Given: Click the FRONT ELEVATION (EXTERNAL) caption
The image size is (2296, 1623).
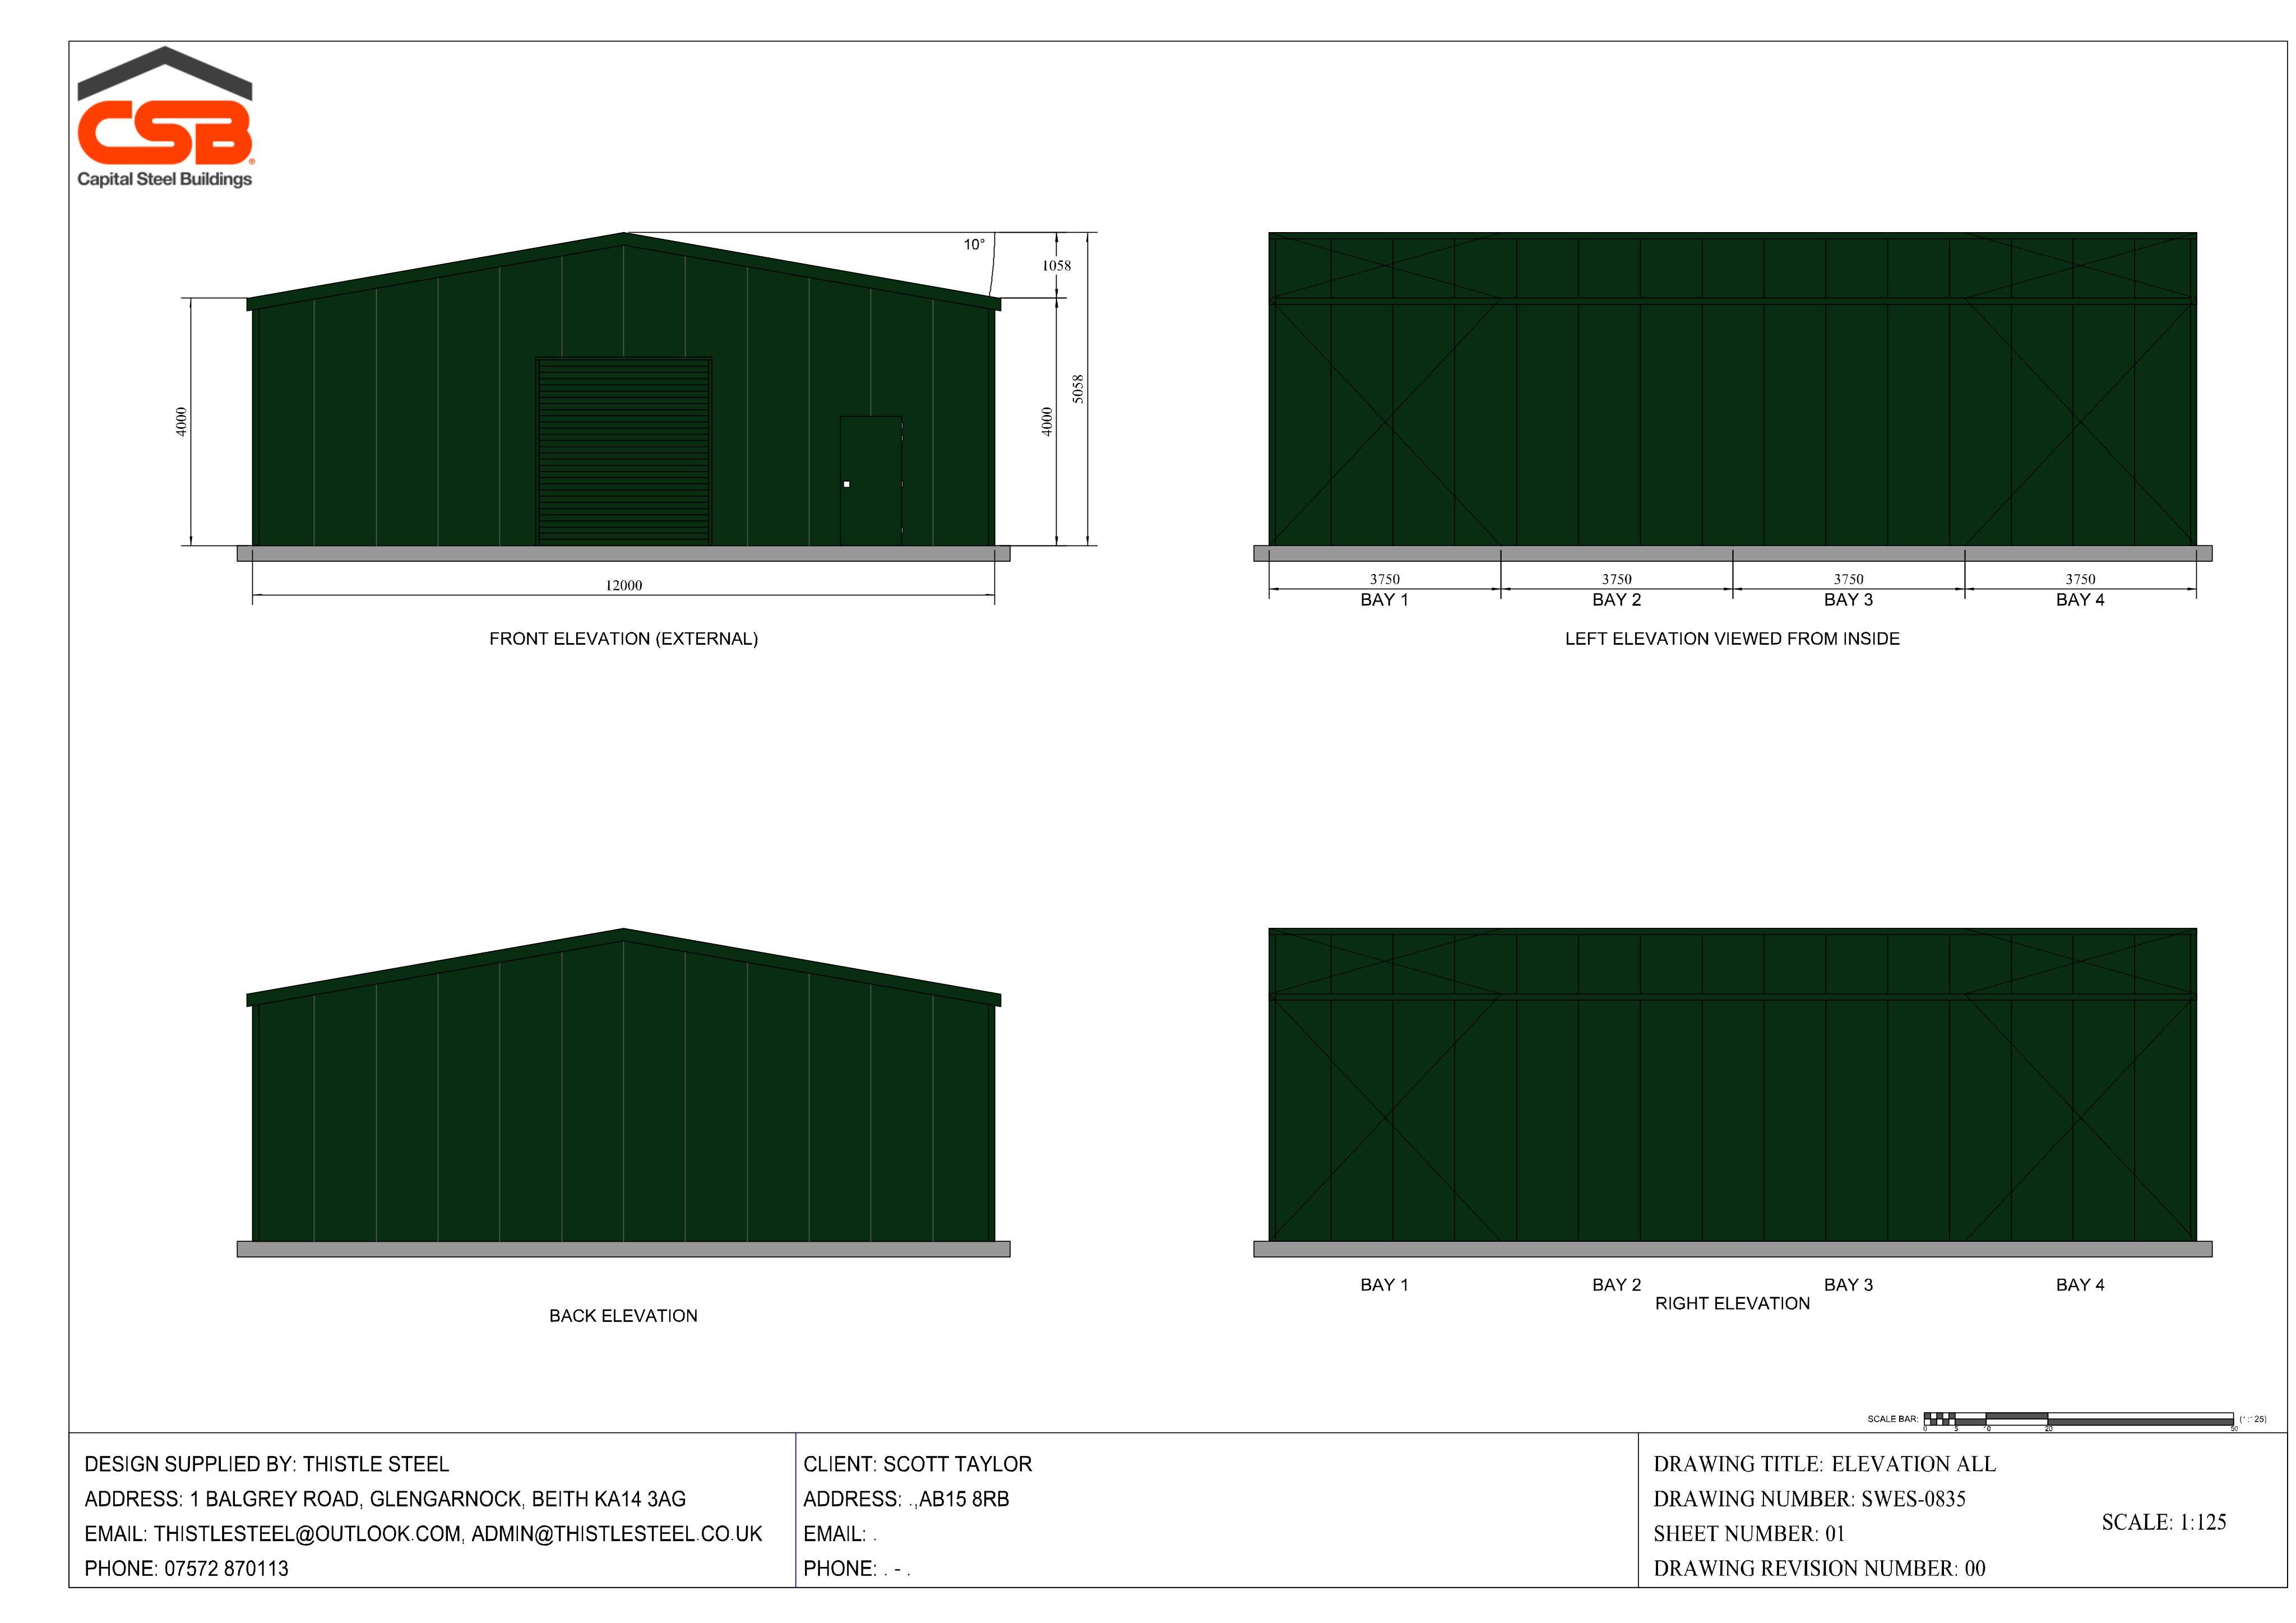Looking at the screenshot, I should coord(623,639).
